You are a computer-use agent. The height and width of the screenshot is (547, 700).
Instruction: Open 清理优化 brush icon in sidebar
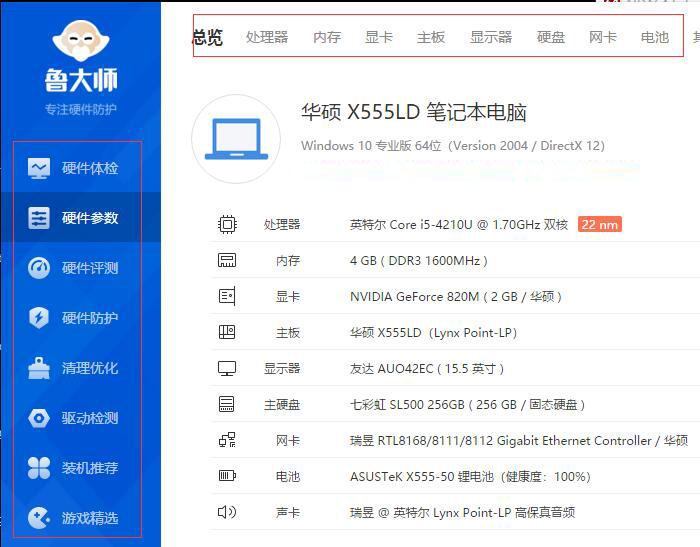39,368
